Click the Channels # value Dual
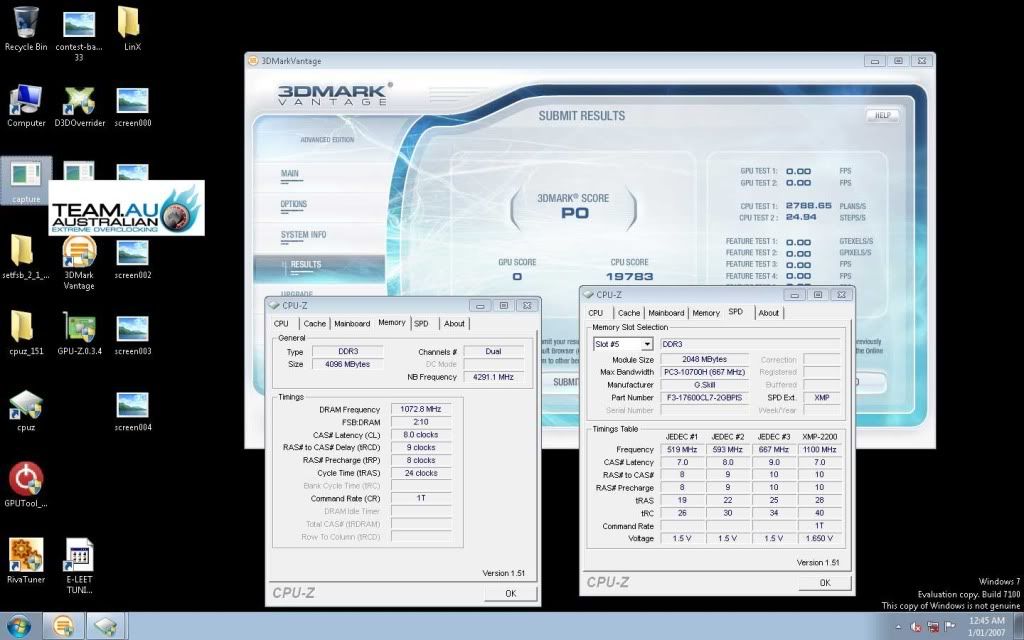 coord(493,351)
